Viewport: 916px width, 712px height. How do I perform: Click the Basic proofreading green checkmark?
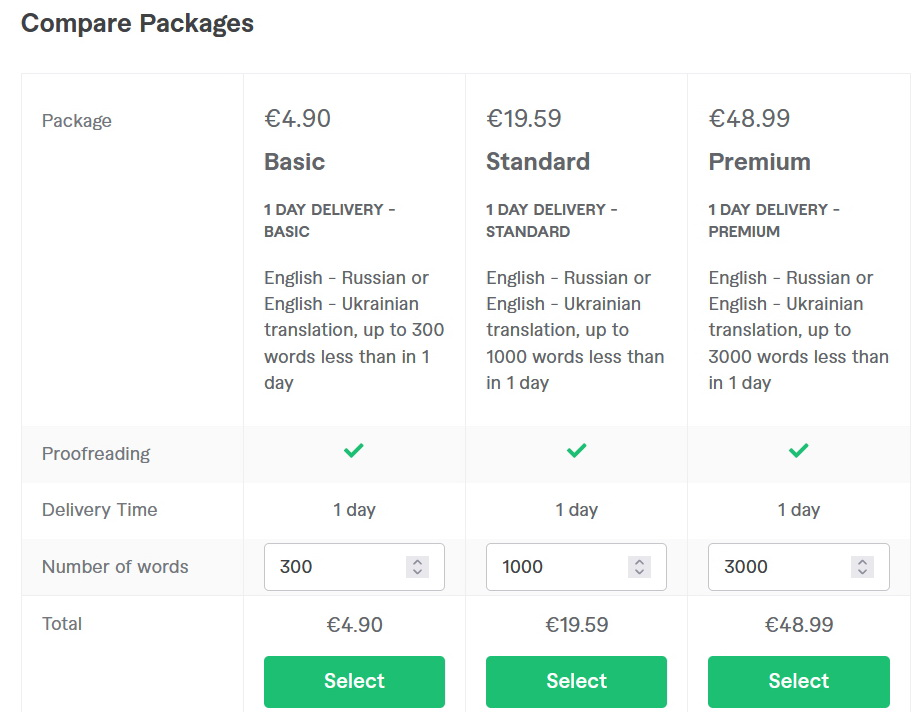(x=353, y=450)
